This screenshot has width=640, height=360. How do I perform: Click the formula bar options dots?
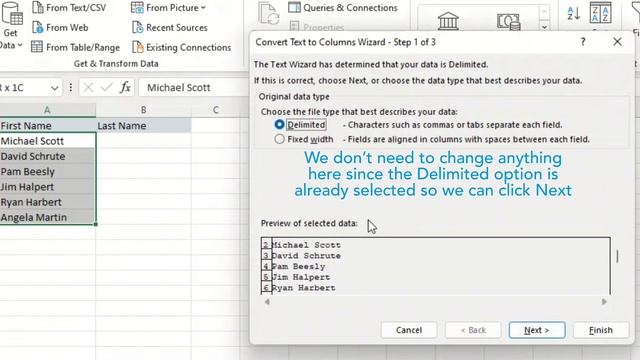click(71, 87)
